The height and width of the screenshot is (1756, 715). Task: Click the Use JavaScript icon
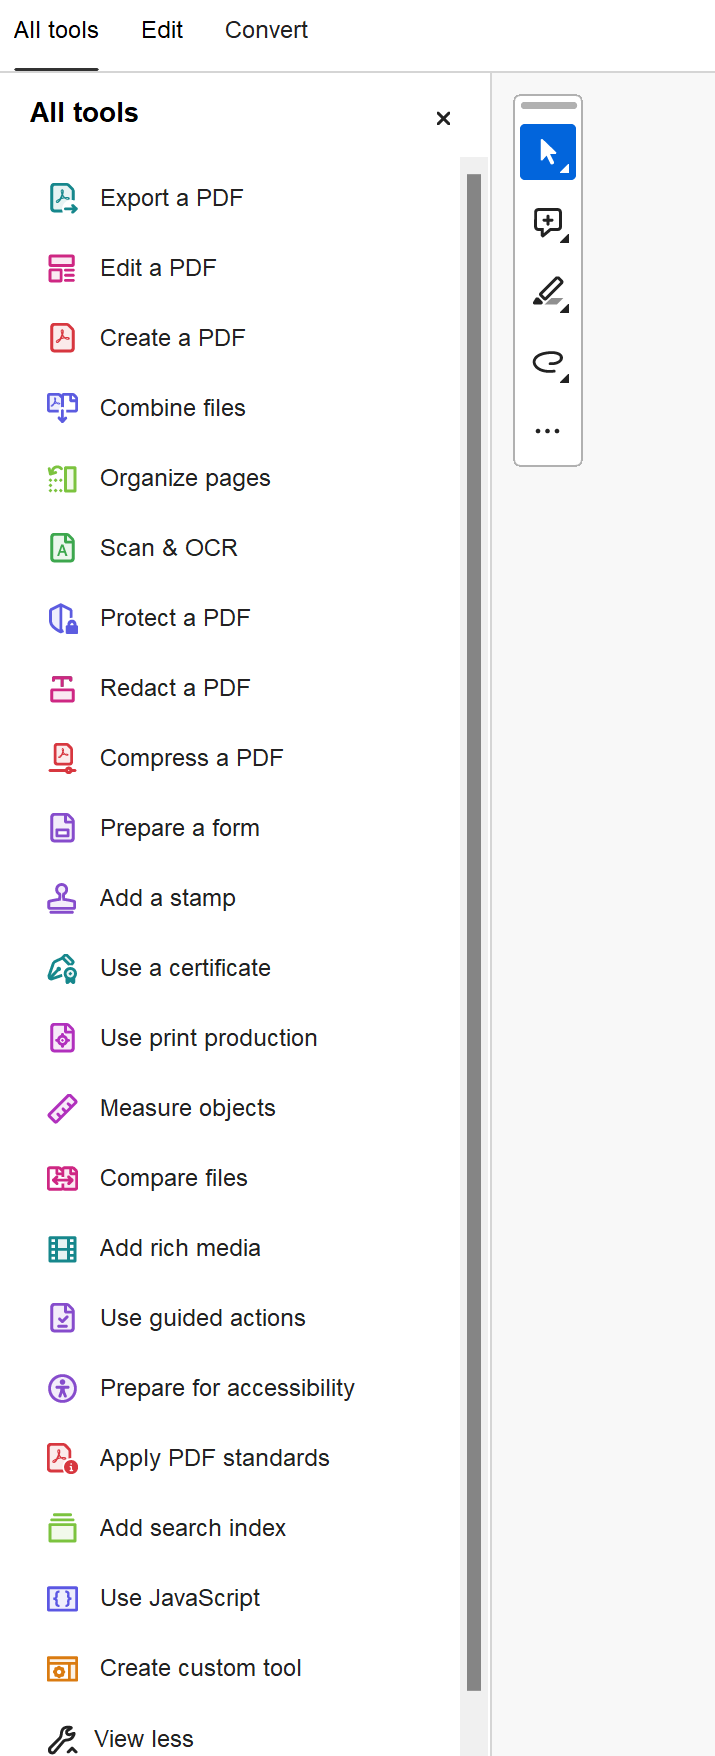click(63, 1598)
